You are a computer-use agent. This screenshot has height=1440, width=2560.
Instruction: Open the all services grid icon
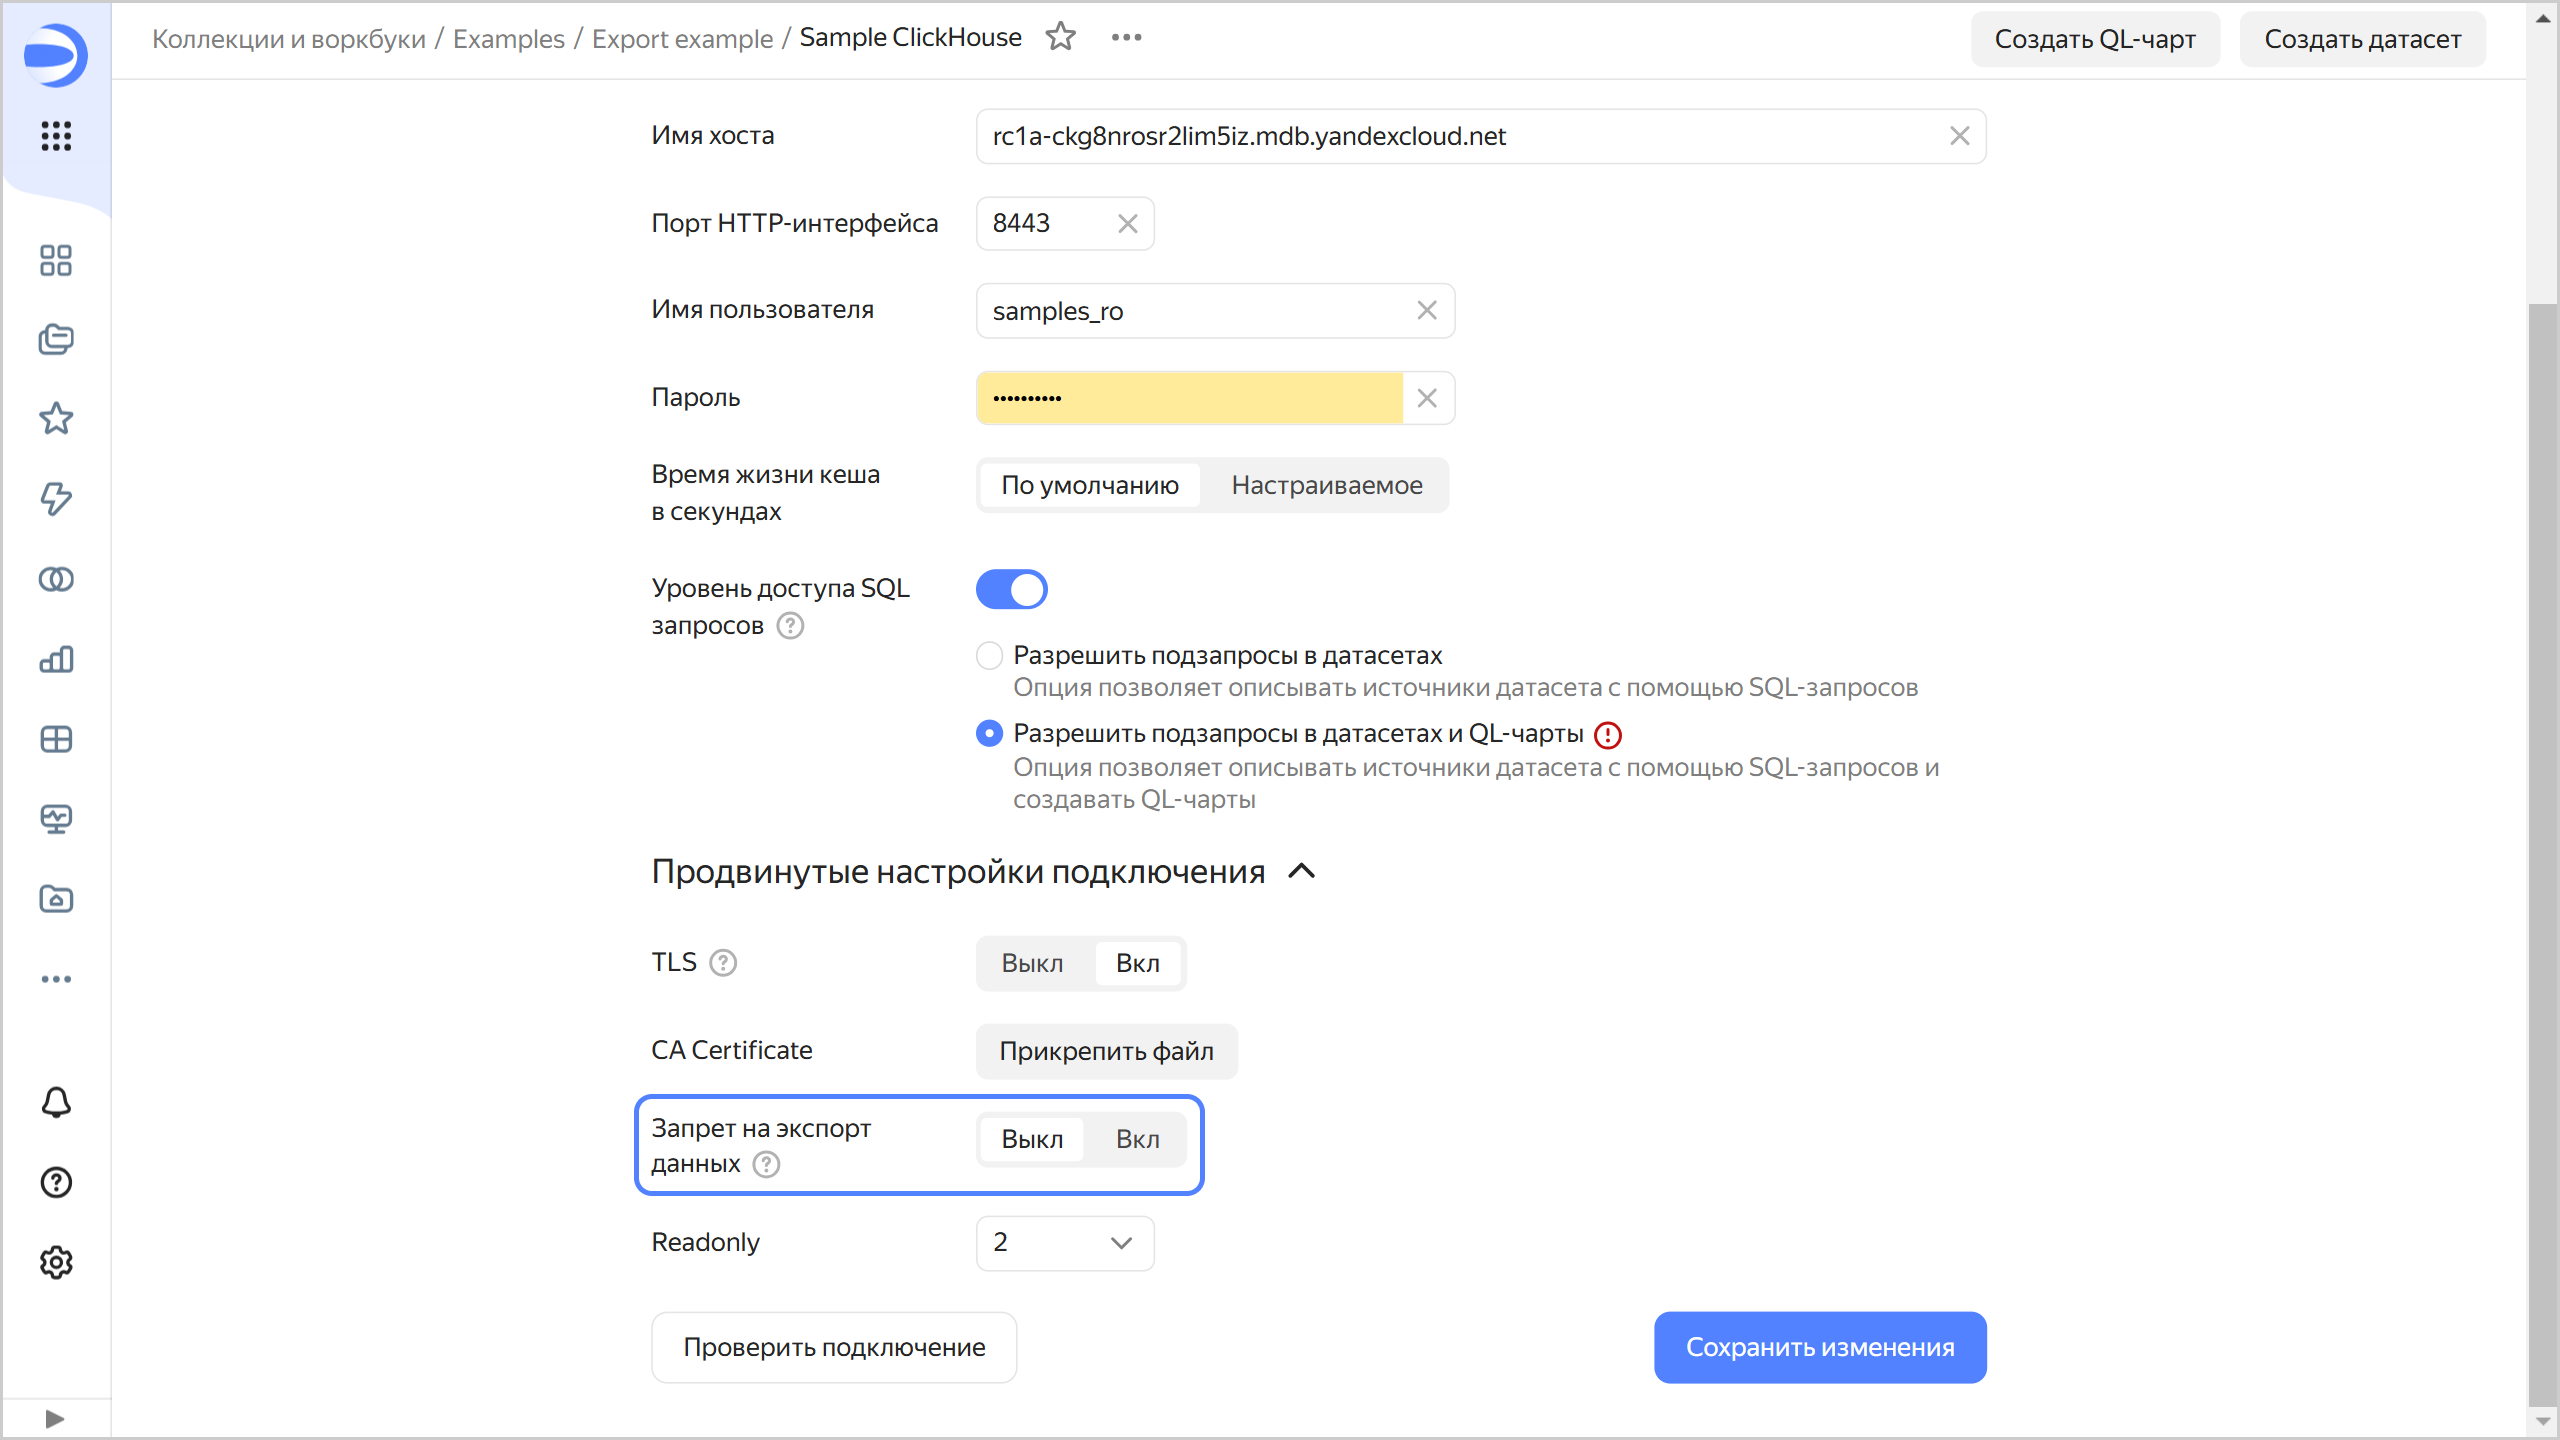coord(56,135)
